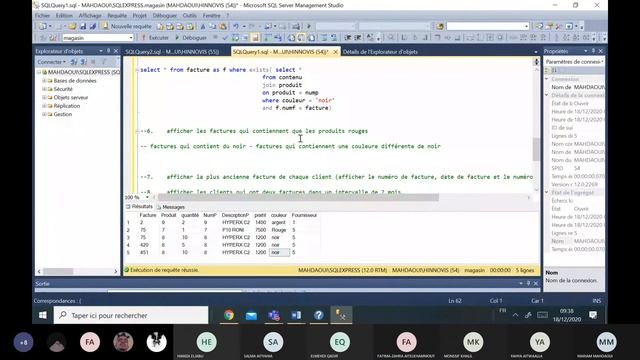Close the SQLQuery1.sql tab
The width and height of the screenshot is (640, 360).
(335, 52)
